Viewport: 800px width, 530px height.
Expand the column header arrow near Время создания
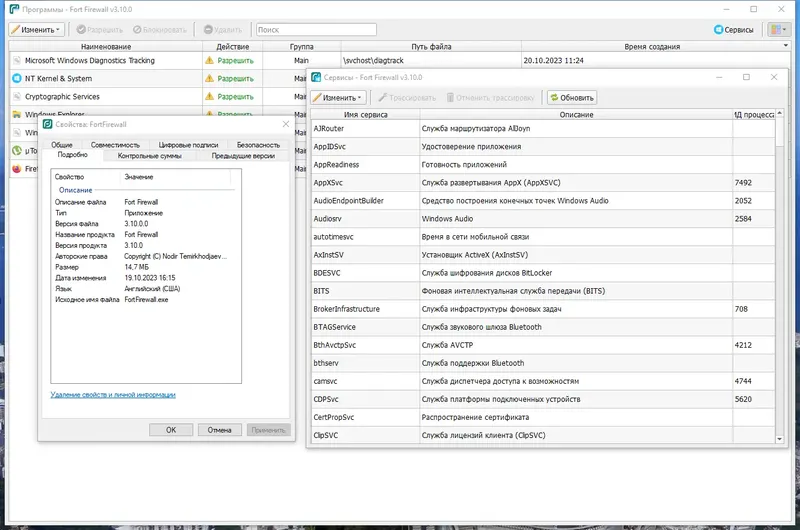[786, 46]
